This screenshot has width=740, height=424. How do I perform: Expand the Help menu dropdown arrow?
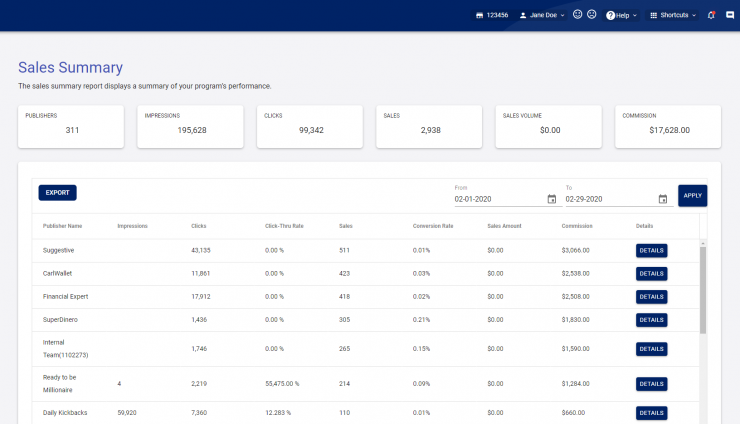point(635,16)
